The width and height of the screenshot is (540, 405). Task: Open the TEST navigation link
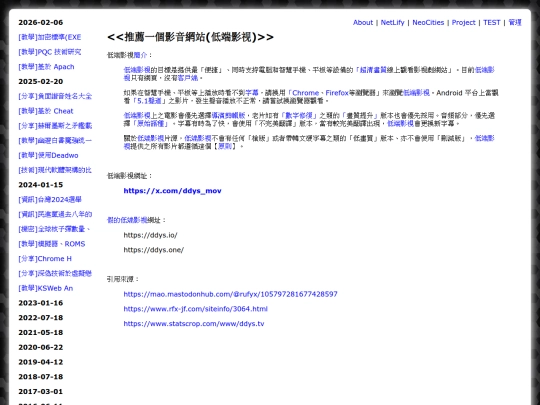[x=491, y=23]
